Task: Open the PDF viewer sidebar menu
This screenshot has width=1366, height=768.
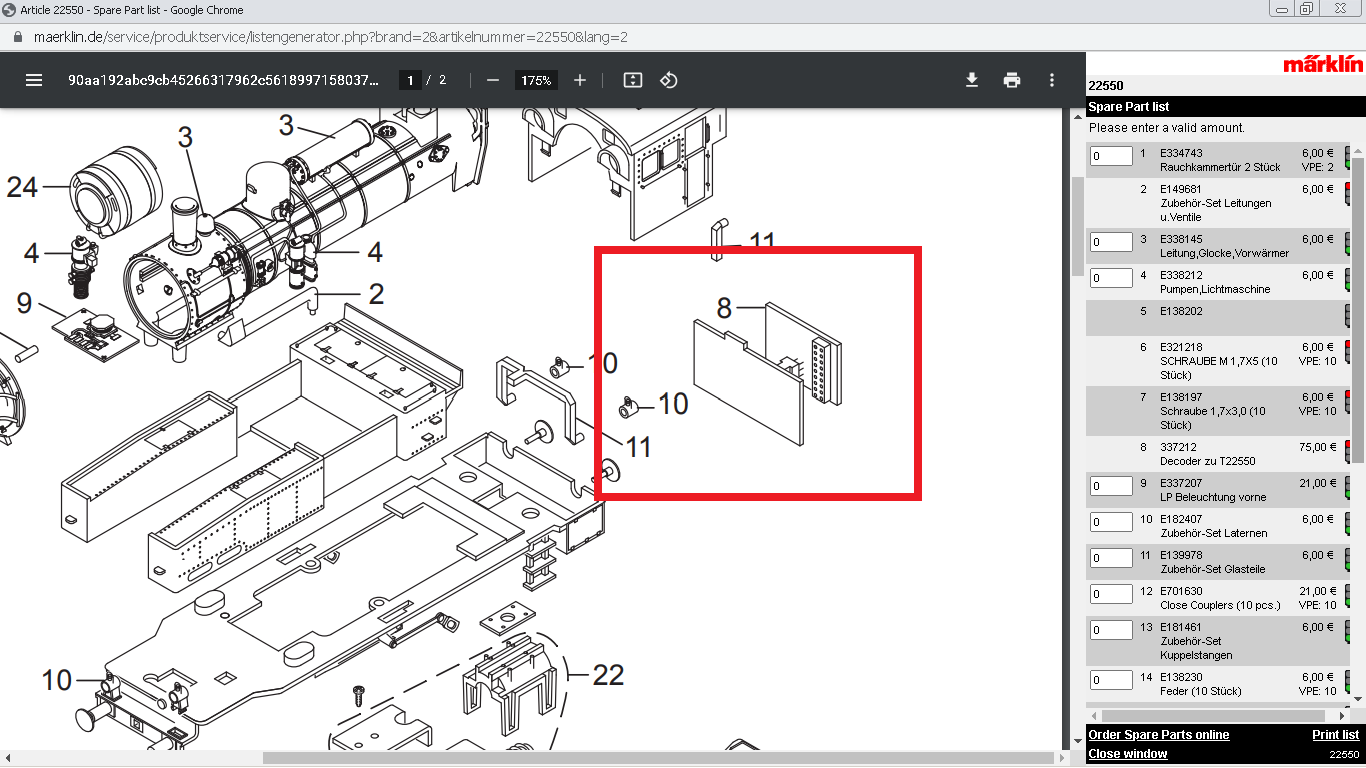Action: pyautogui.click(x=34, y=80)
